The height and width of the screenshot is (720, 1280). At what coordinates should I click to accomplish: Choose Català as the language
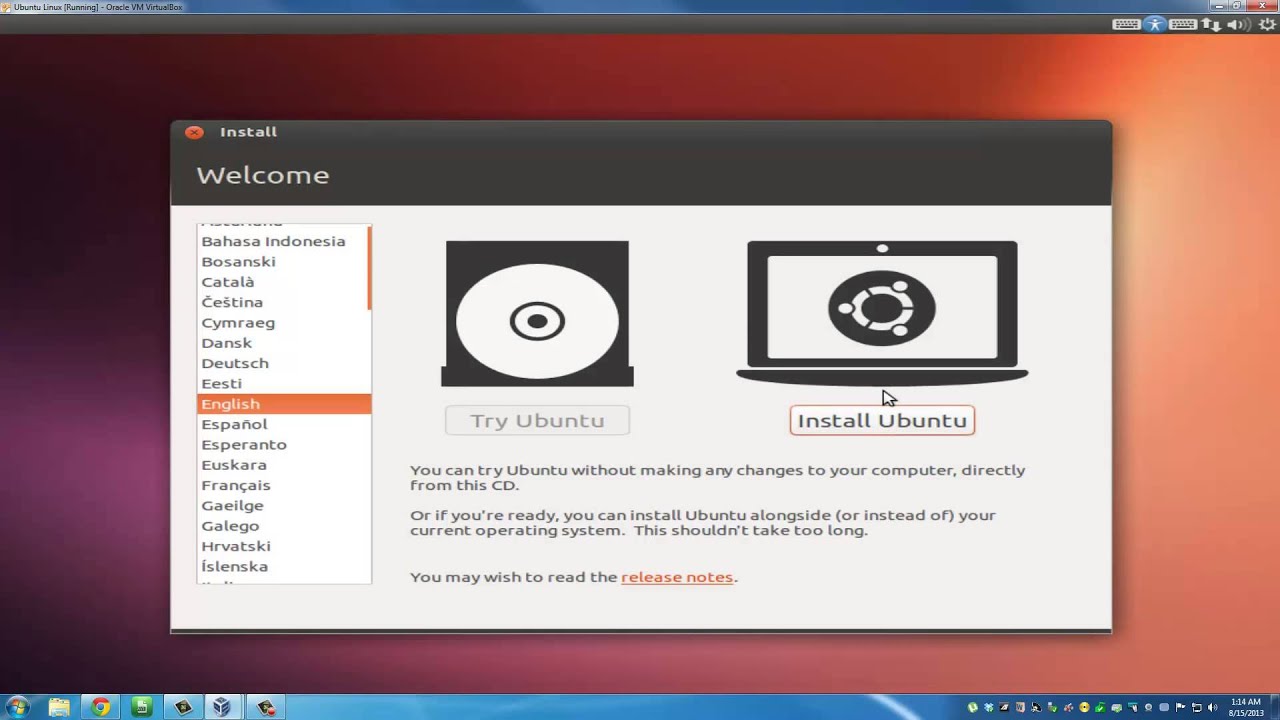[283, 282]
